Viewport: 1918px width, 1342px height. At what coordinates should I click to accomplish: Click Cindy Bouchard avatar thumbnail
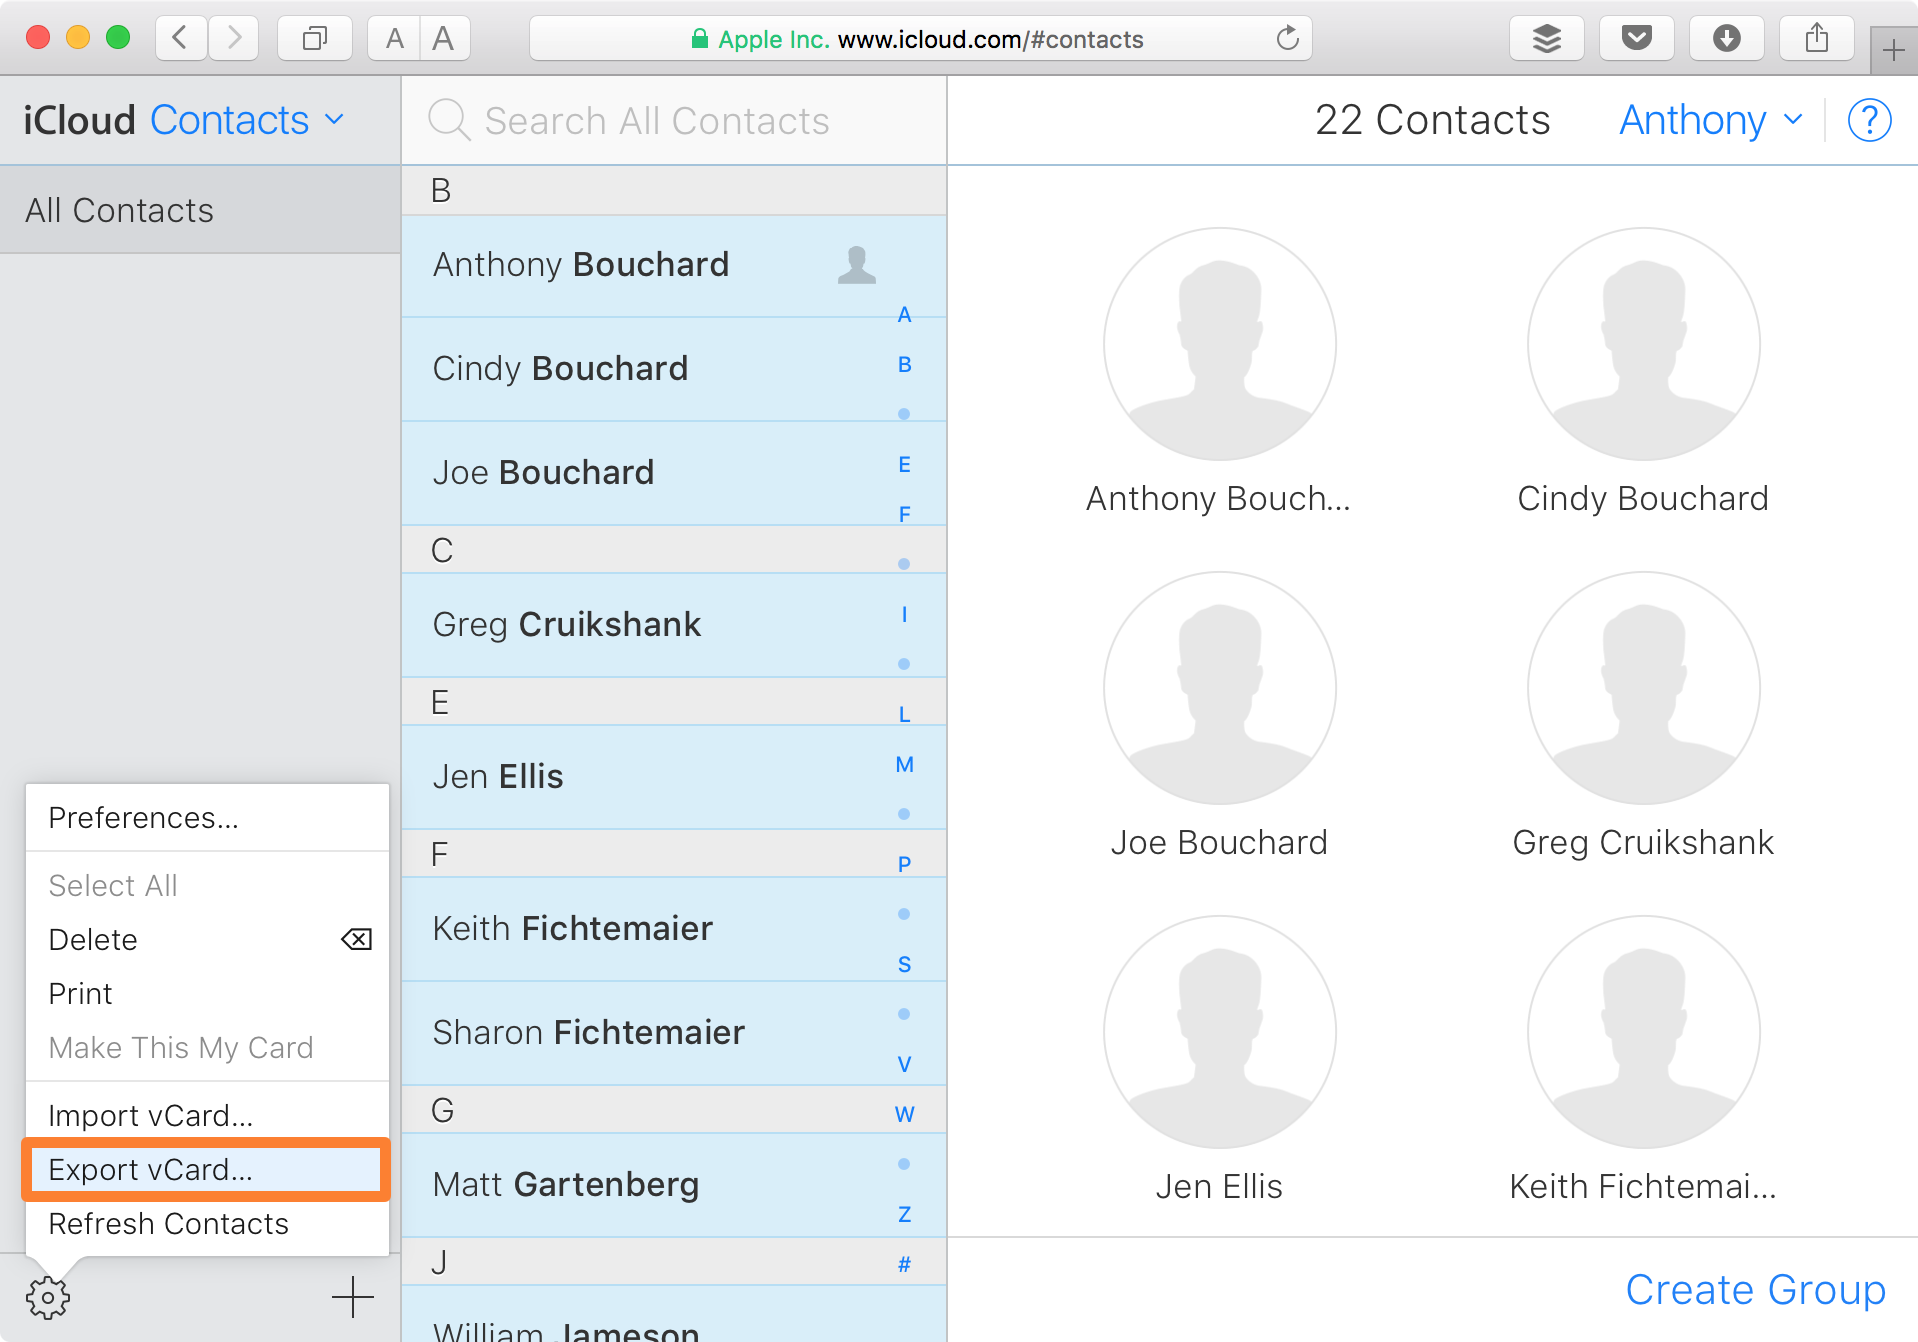pyautogui.click(x=1643, y=344)
